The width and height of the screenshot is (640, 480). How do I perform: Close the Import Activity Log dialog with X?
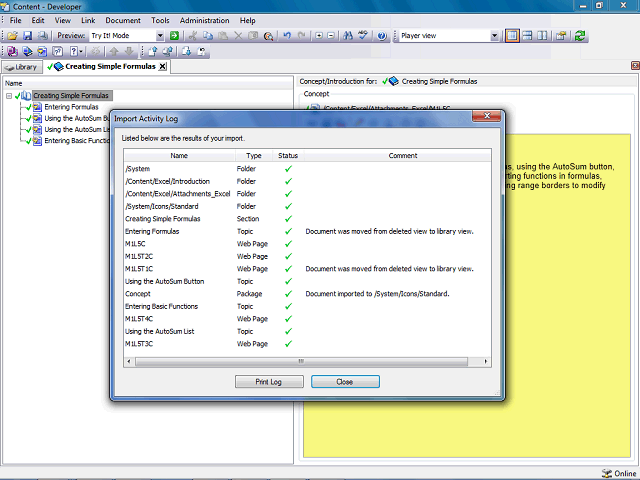click(x=487, y=116)
